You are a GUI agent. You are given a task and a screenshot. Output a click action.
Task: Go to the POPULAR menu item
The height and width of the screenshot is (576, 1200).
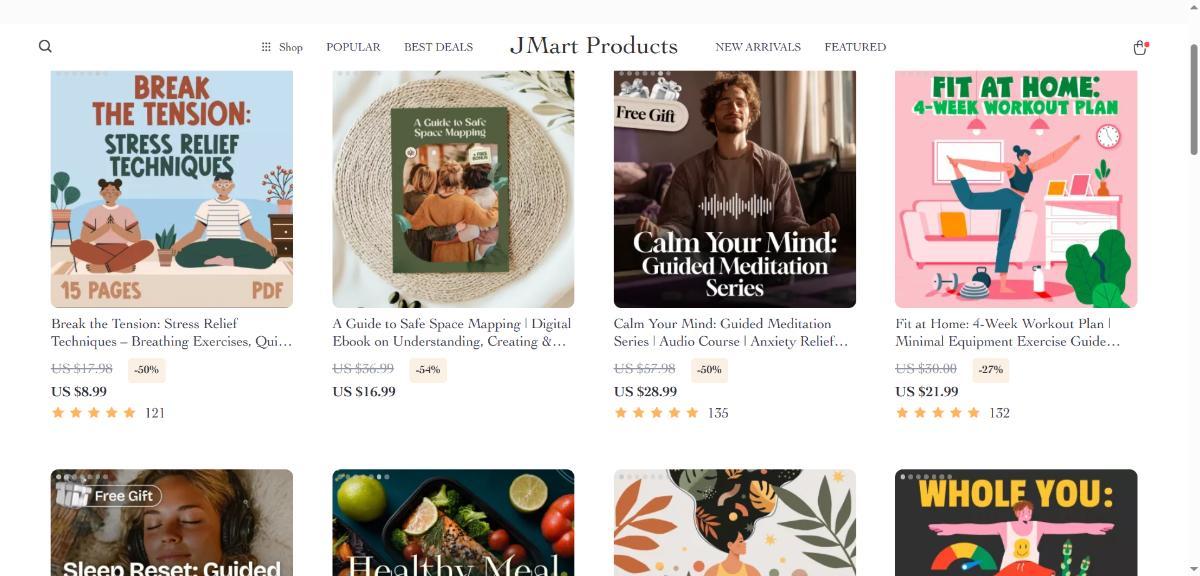tap(353, 47)
